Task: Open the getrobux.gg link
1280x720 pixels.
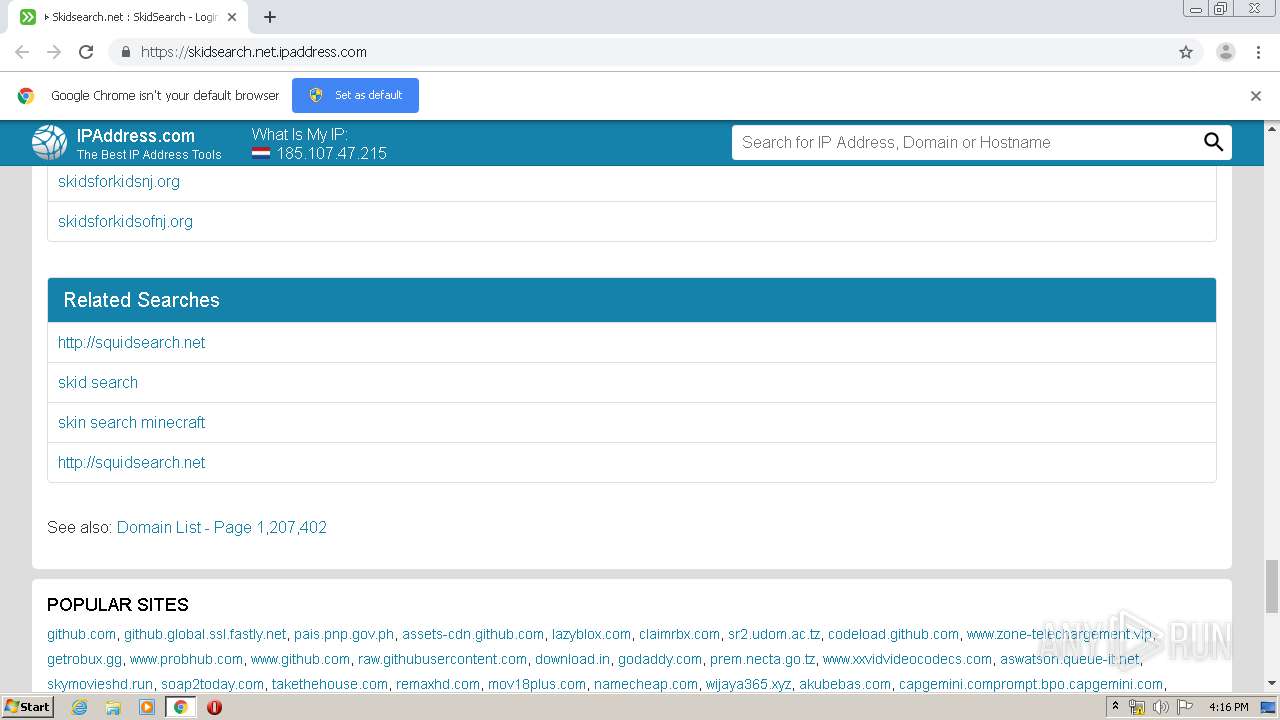Action: [x=84, y=659]
